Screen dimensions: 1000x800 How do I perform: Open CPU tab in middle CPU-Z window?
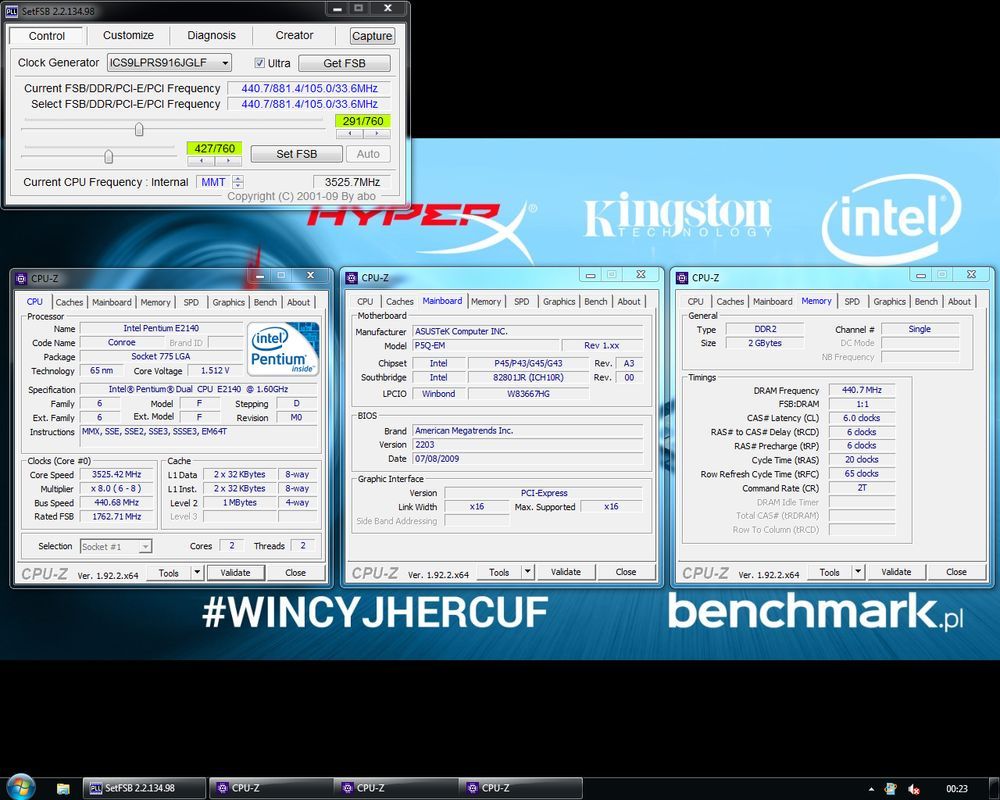click(x=365, y=302)
